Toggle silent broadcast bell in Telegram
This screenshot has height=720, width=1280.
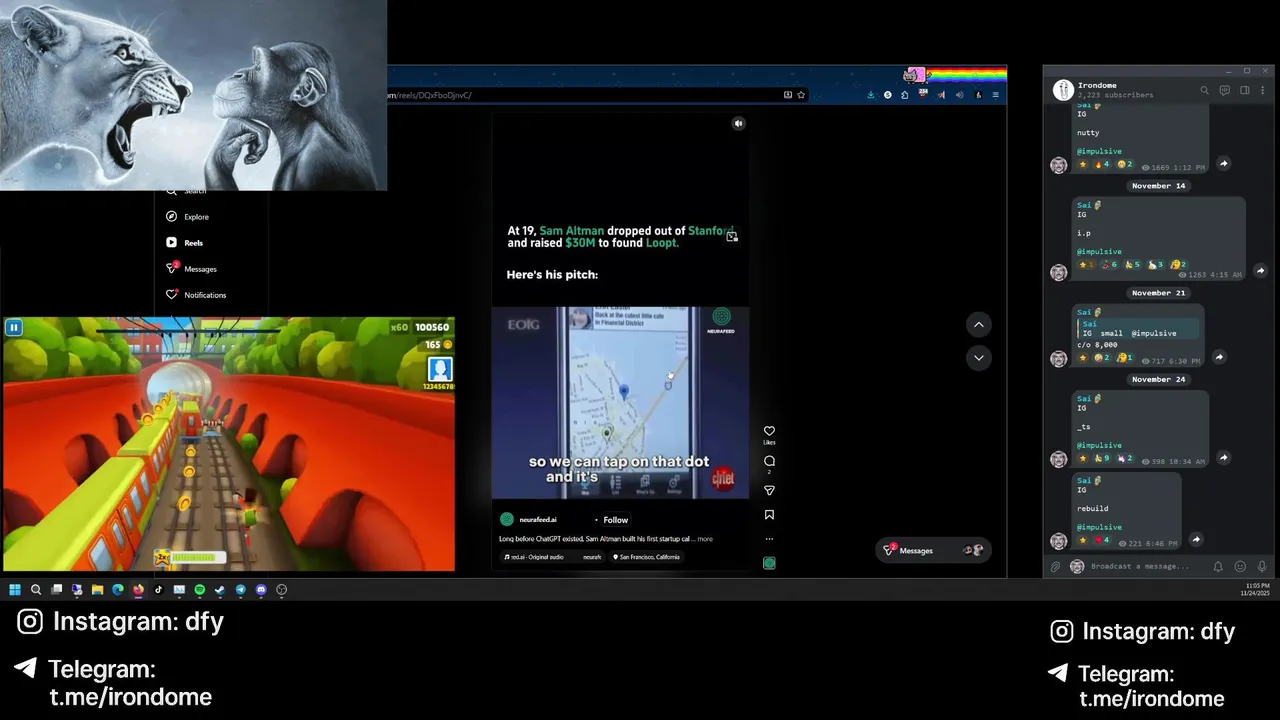(x=1218, y=567)
